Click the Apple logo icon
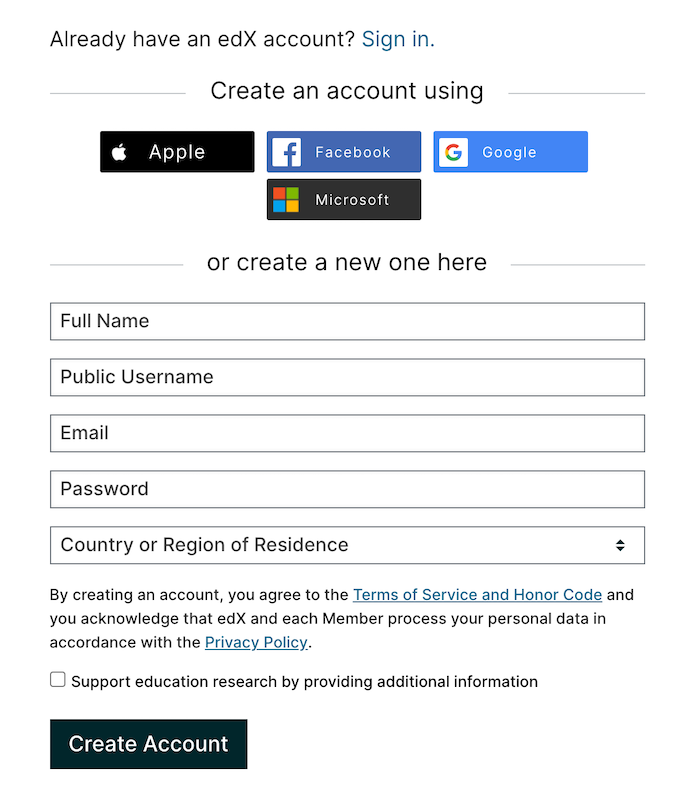The width and height of the screenshot is (700, 787). pos(119,152)
